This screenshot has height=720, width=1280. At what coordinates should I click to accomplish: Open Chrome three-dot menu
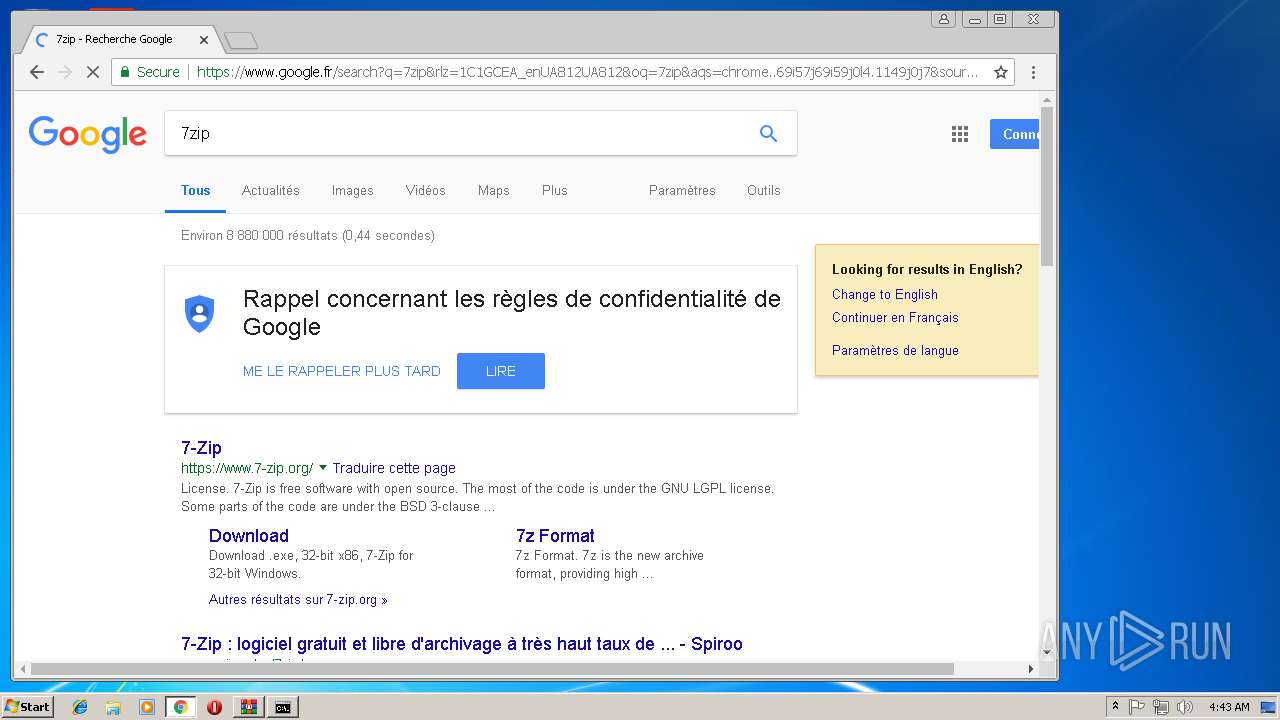1033,72
